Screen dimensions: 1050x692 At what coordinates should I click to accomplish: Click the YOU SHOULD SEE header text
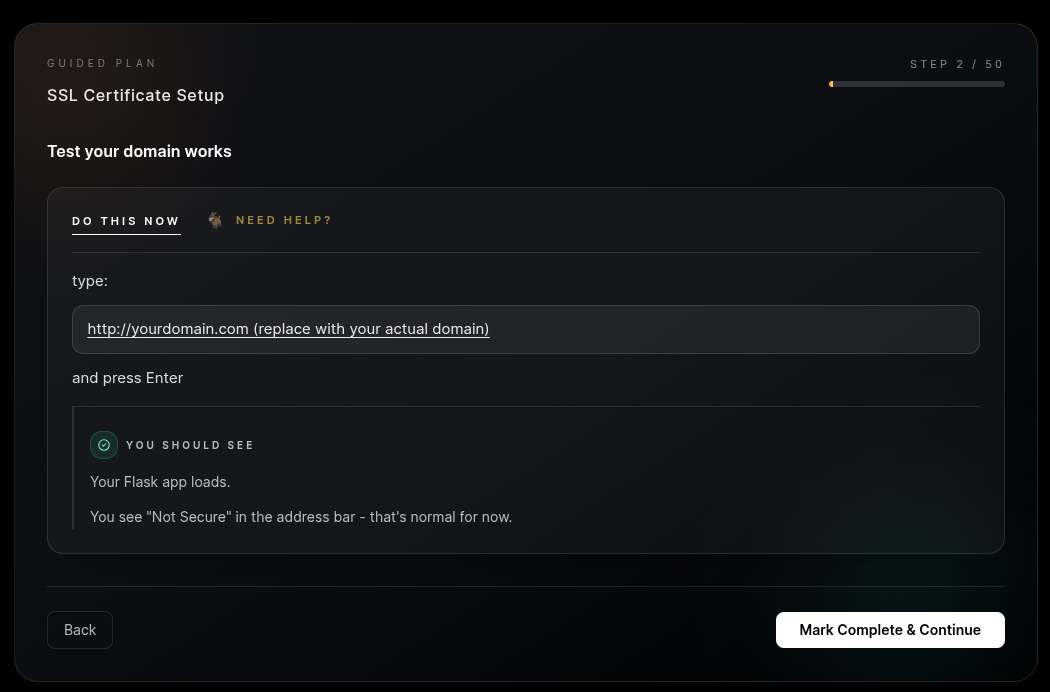click(190, 445)
